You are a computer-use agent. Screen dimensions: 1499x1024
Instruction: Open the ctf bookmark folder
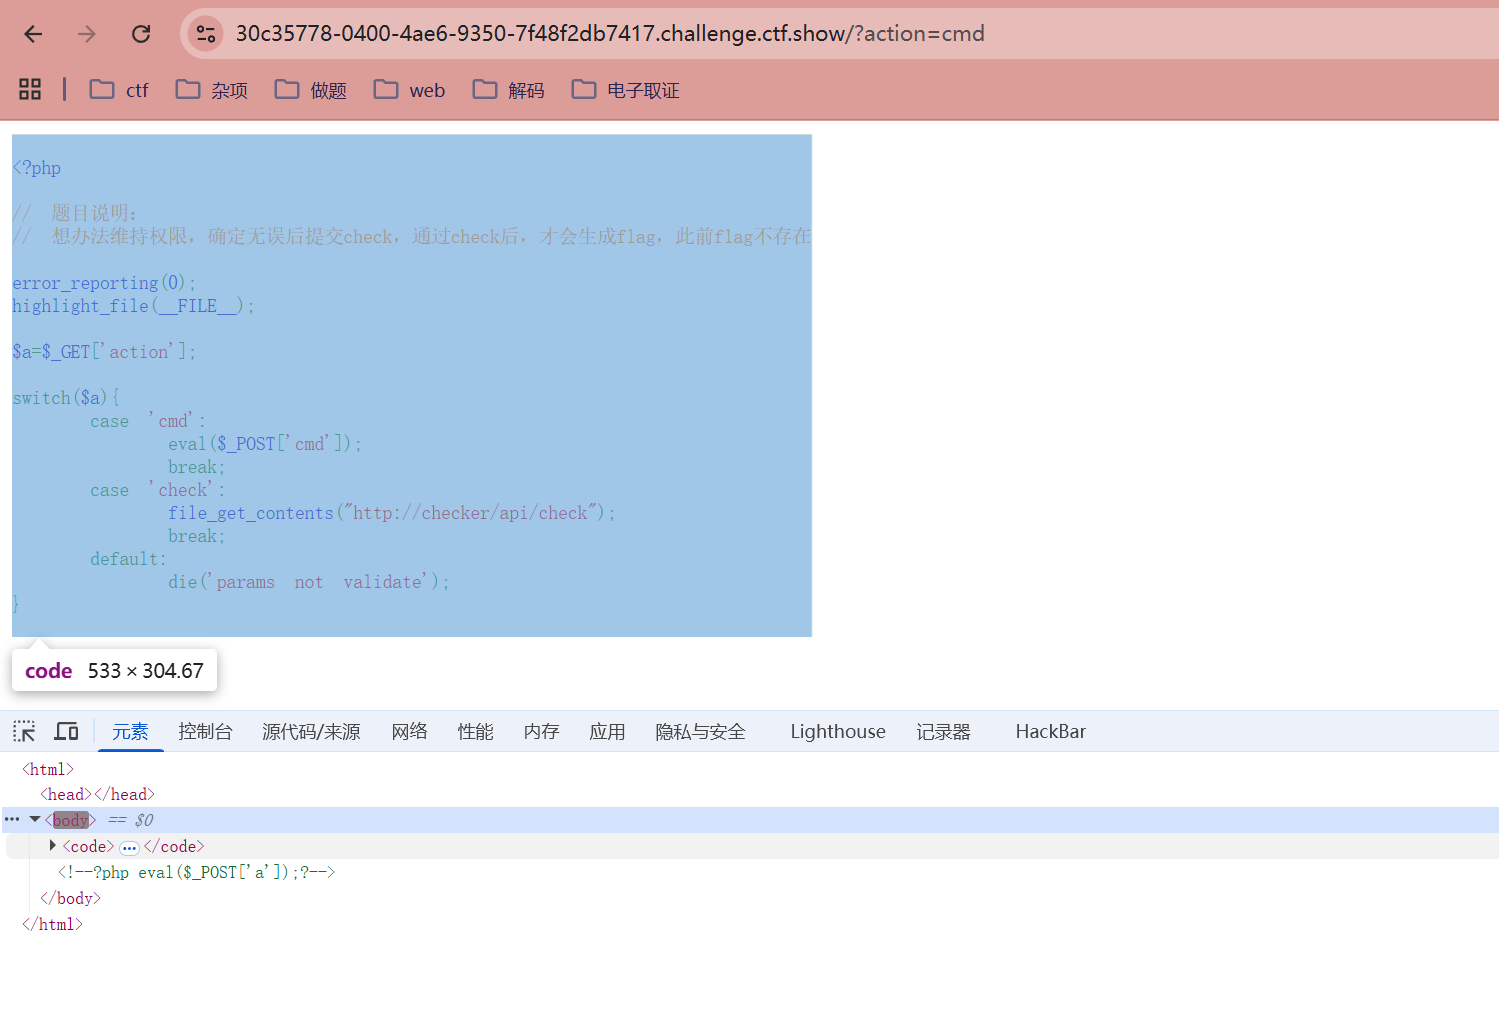coord(119,90)
